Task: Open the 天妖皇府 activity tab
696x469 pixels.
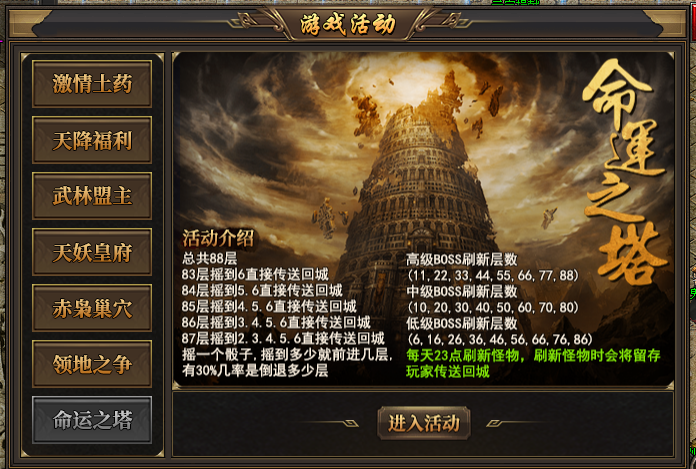Action: tap(92, 252)
